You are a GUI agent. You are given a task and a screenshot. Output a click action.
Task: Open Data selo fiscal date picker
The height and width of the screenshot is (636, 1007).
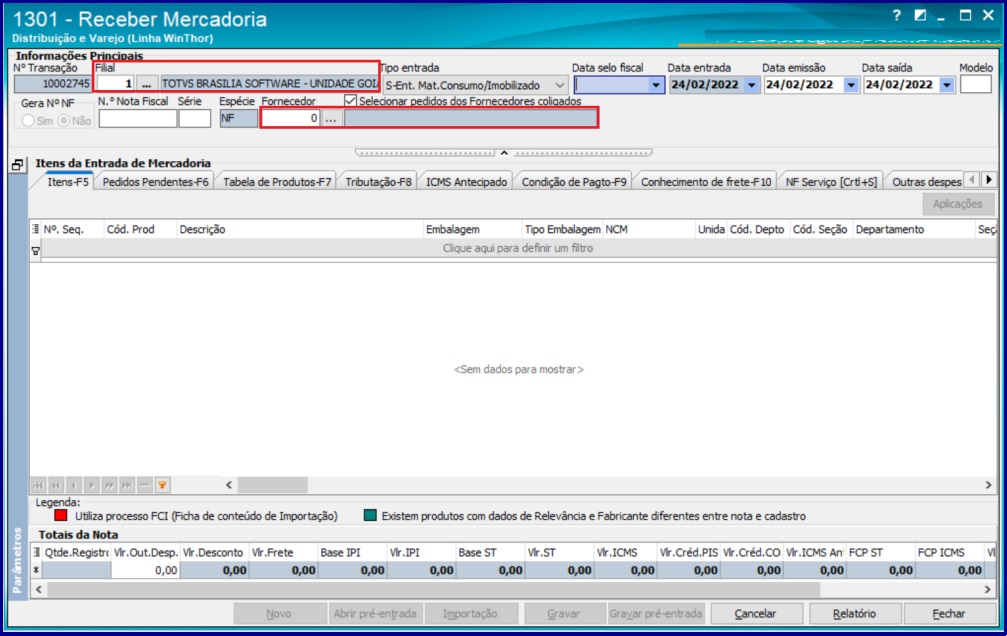point(656,85)
